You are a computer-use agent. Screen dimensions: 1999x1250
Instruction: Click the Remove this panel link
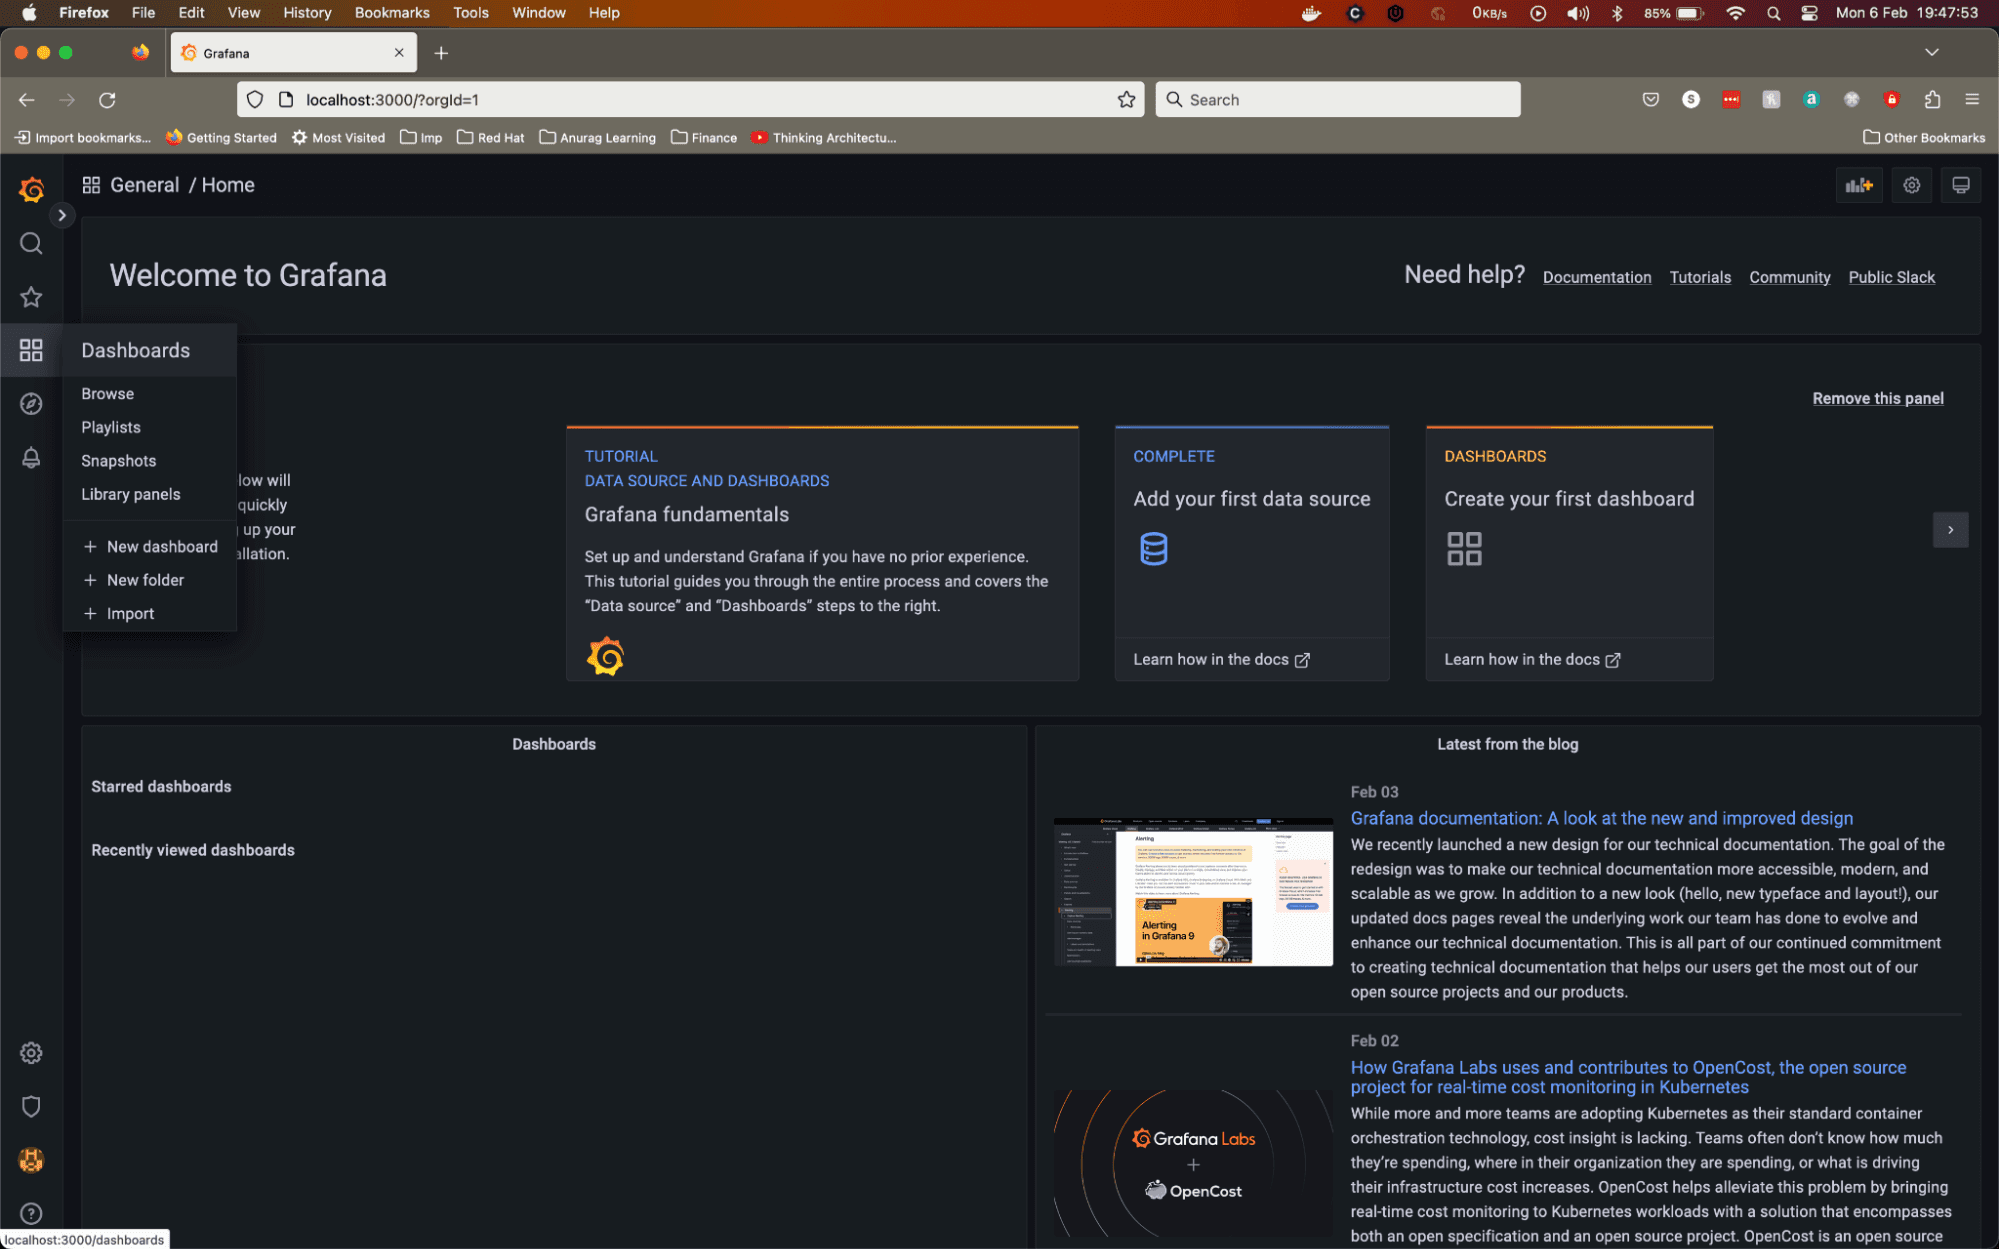[x=1877, y=398]
